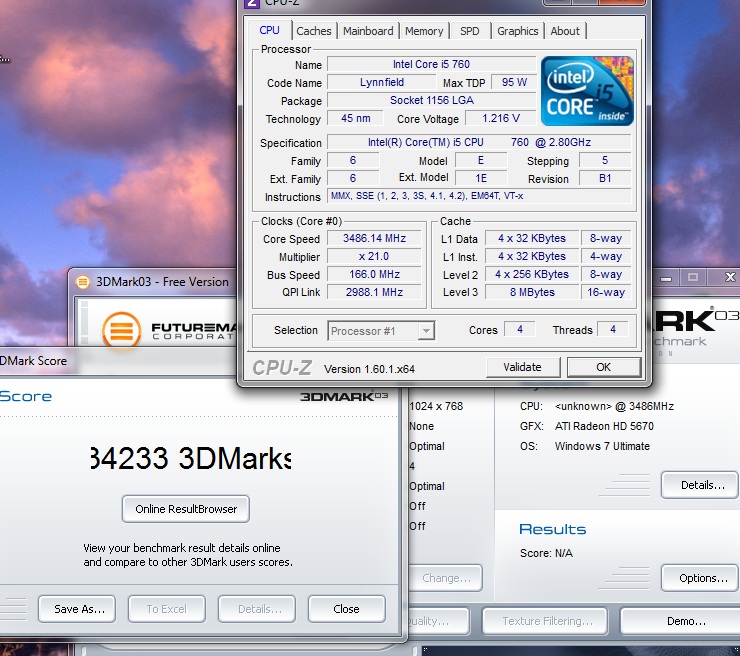Open the Mainboard tab in CPU-Z
The height and width of the screenshot is (656, 740).
point(368,31)
